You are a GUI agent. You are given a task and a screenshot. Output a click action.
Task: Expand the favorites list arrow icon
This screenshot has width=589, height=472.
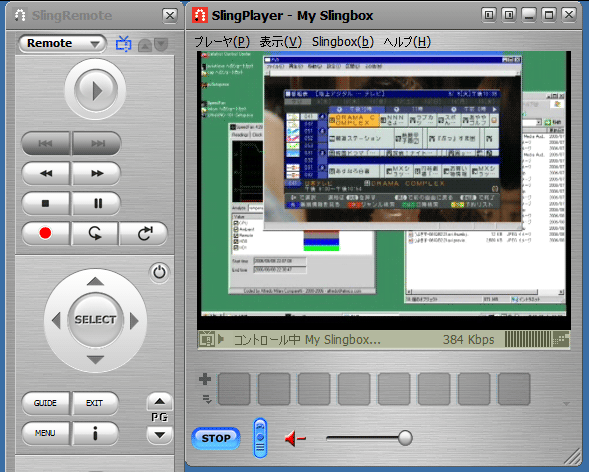[x=207, y=399]
